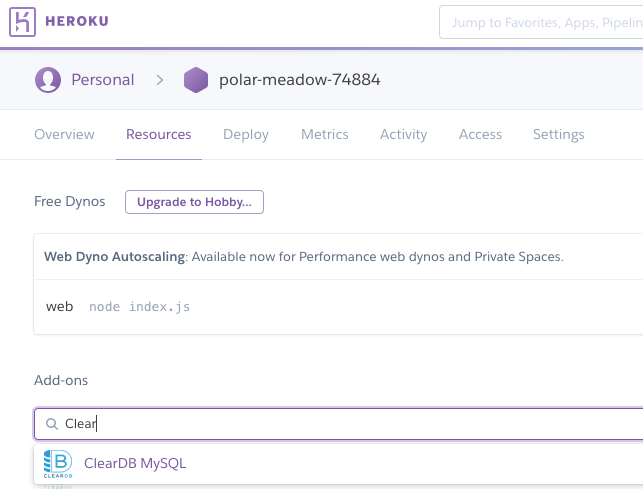Open the Personal breadcrumb link

coord(103,80)
